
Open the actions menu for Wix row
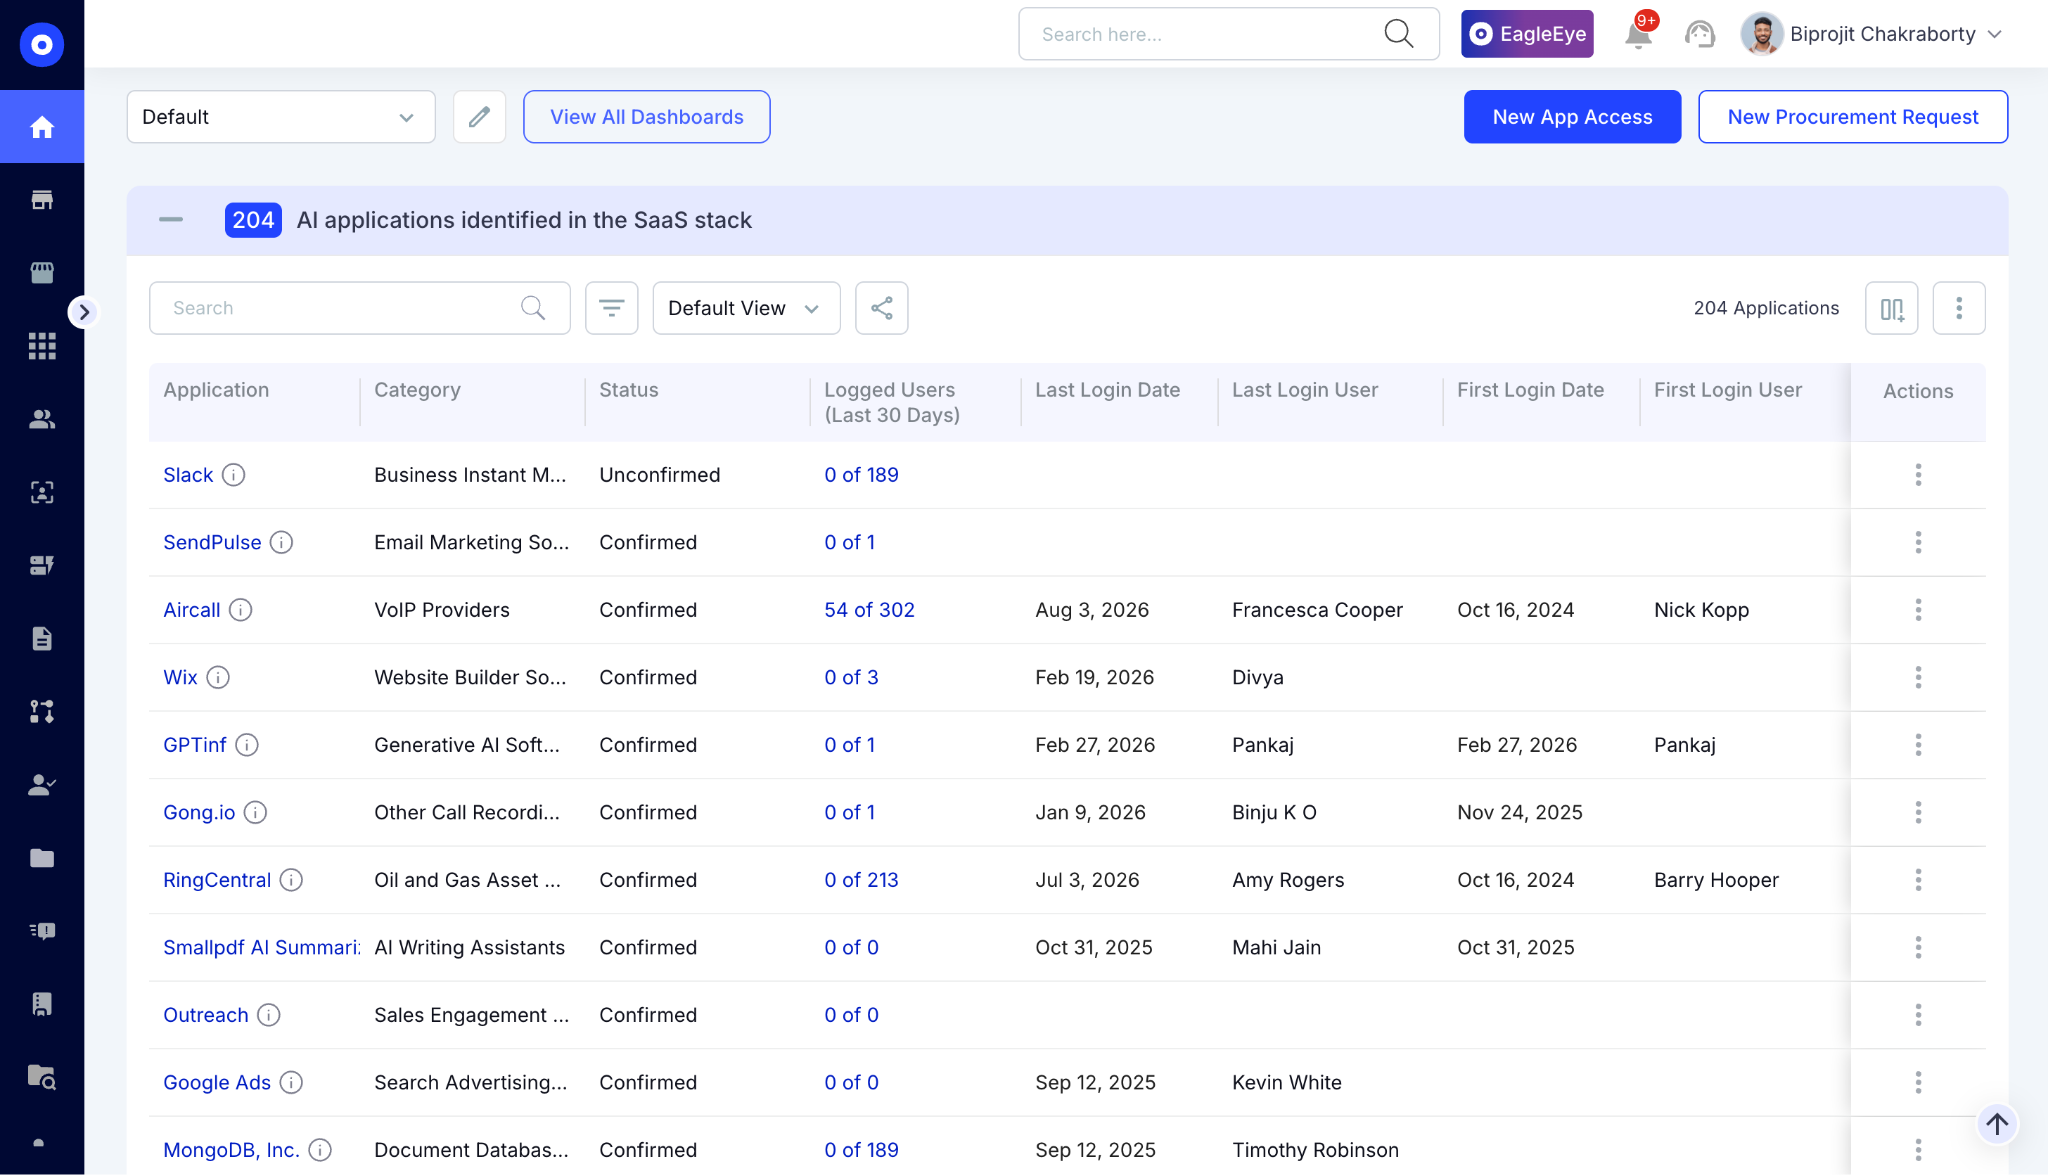click(x=1918, y=677)
